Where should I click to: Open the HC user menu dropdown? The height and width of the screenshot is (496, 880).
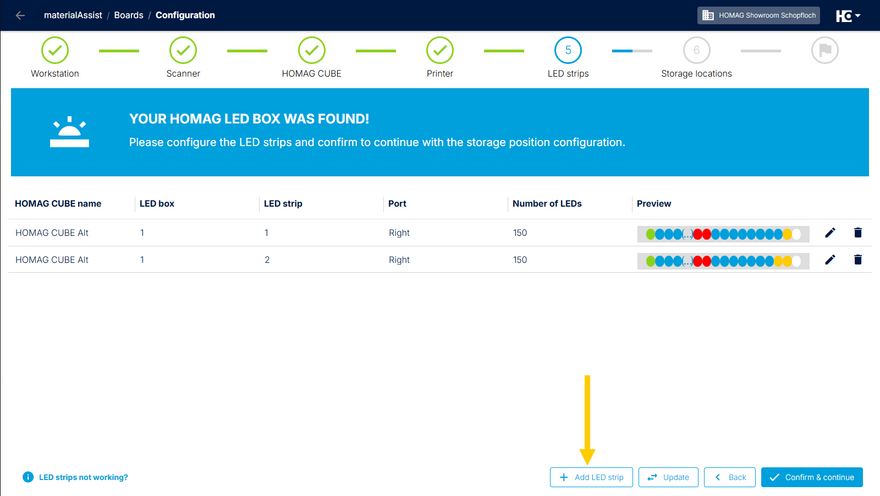(x=848, y=16)
